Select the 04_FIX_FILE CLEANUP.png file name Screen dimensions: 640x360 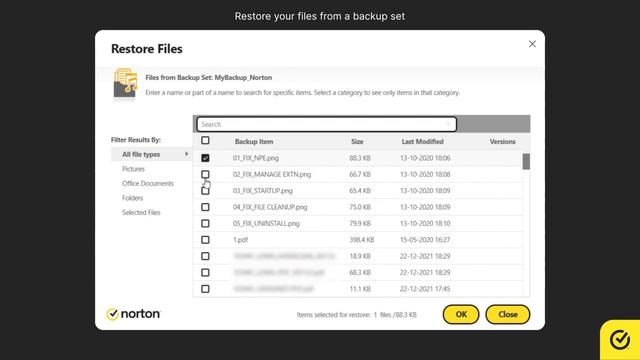[x=270, y=207]
